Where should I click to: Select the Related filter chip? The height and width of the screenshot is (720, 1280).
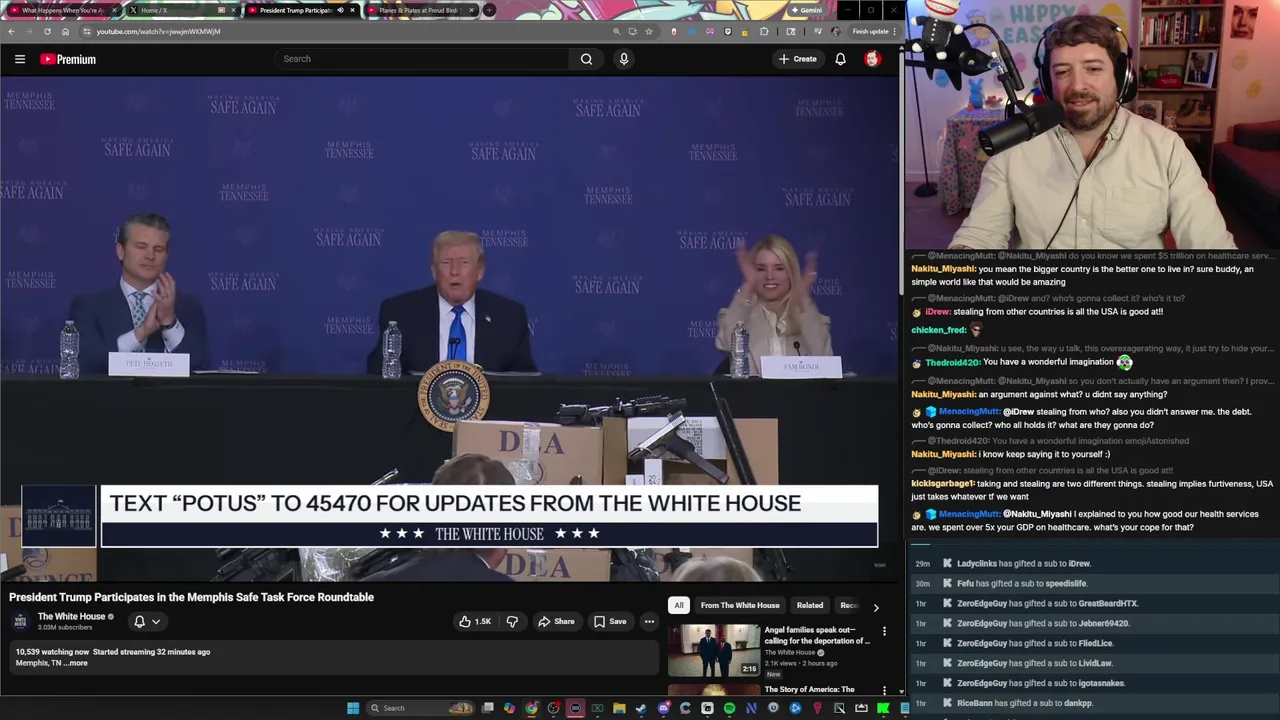click(x=810, y=605)
